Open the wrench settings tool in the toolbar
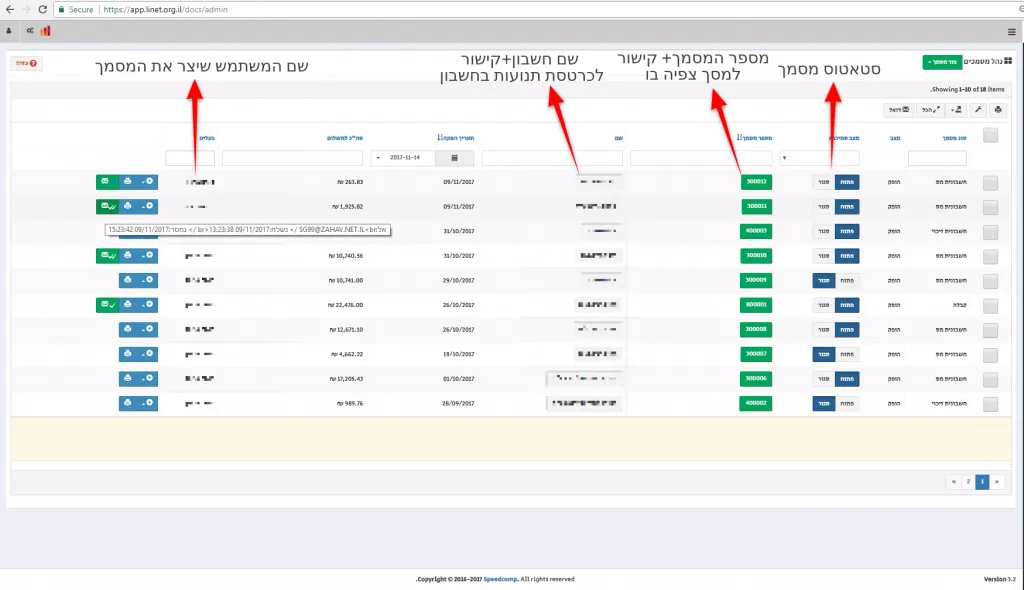The height and width of the screenshot is (590, 1024). [x=978, y=110]
